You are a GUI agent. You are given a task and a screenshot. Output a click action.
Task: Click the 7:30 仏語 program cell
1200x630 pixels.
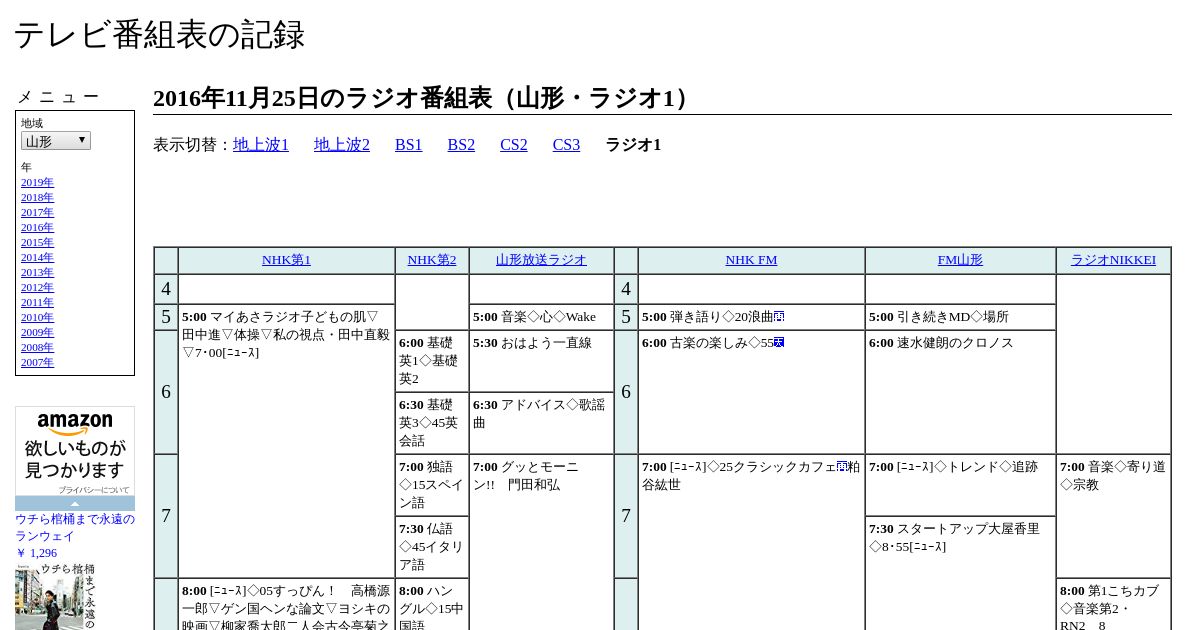[x=432, y=547]
